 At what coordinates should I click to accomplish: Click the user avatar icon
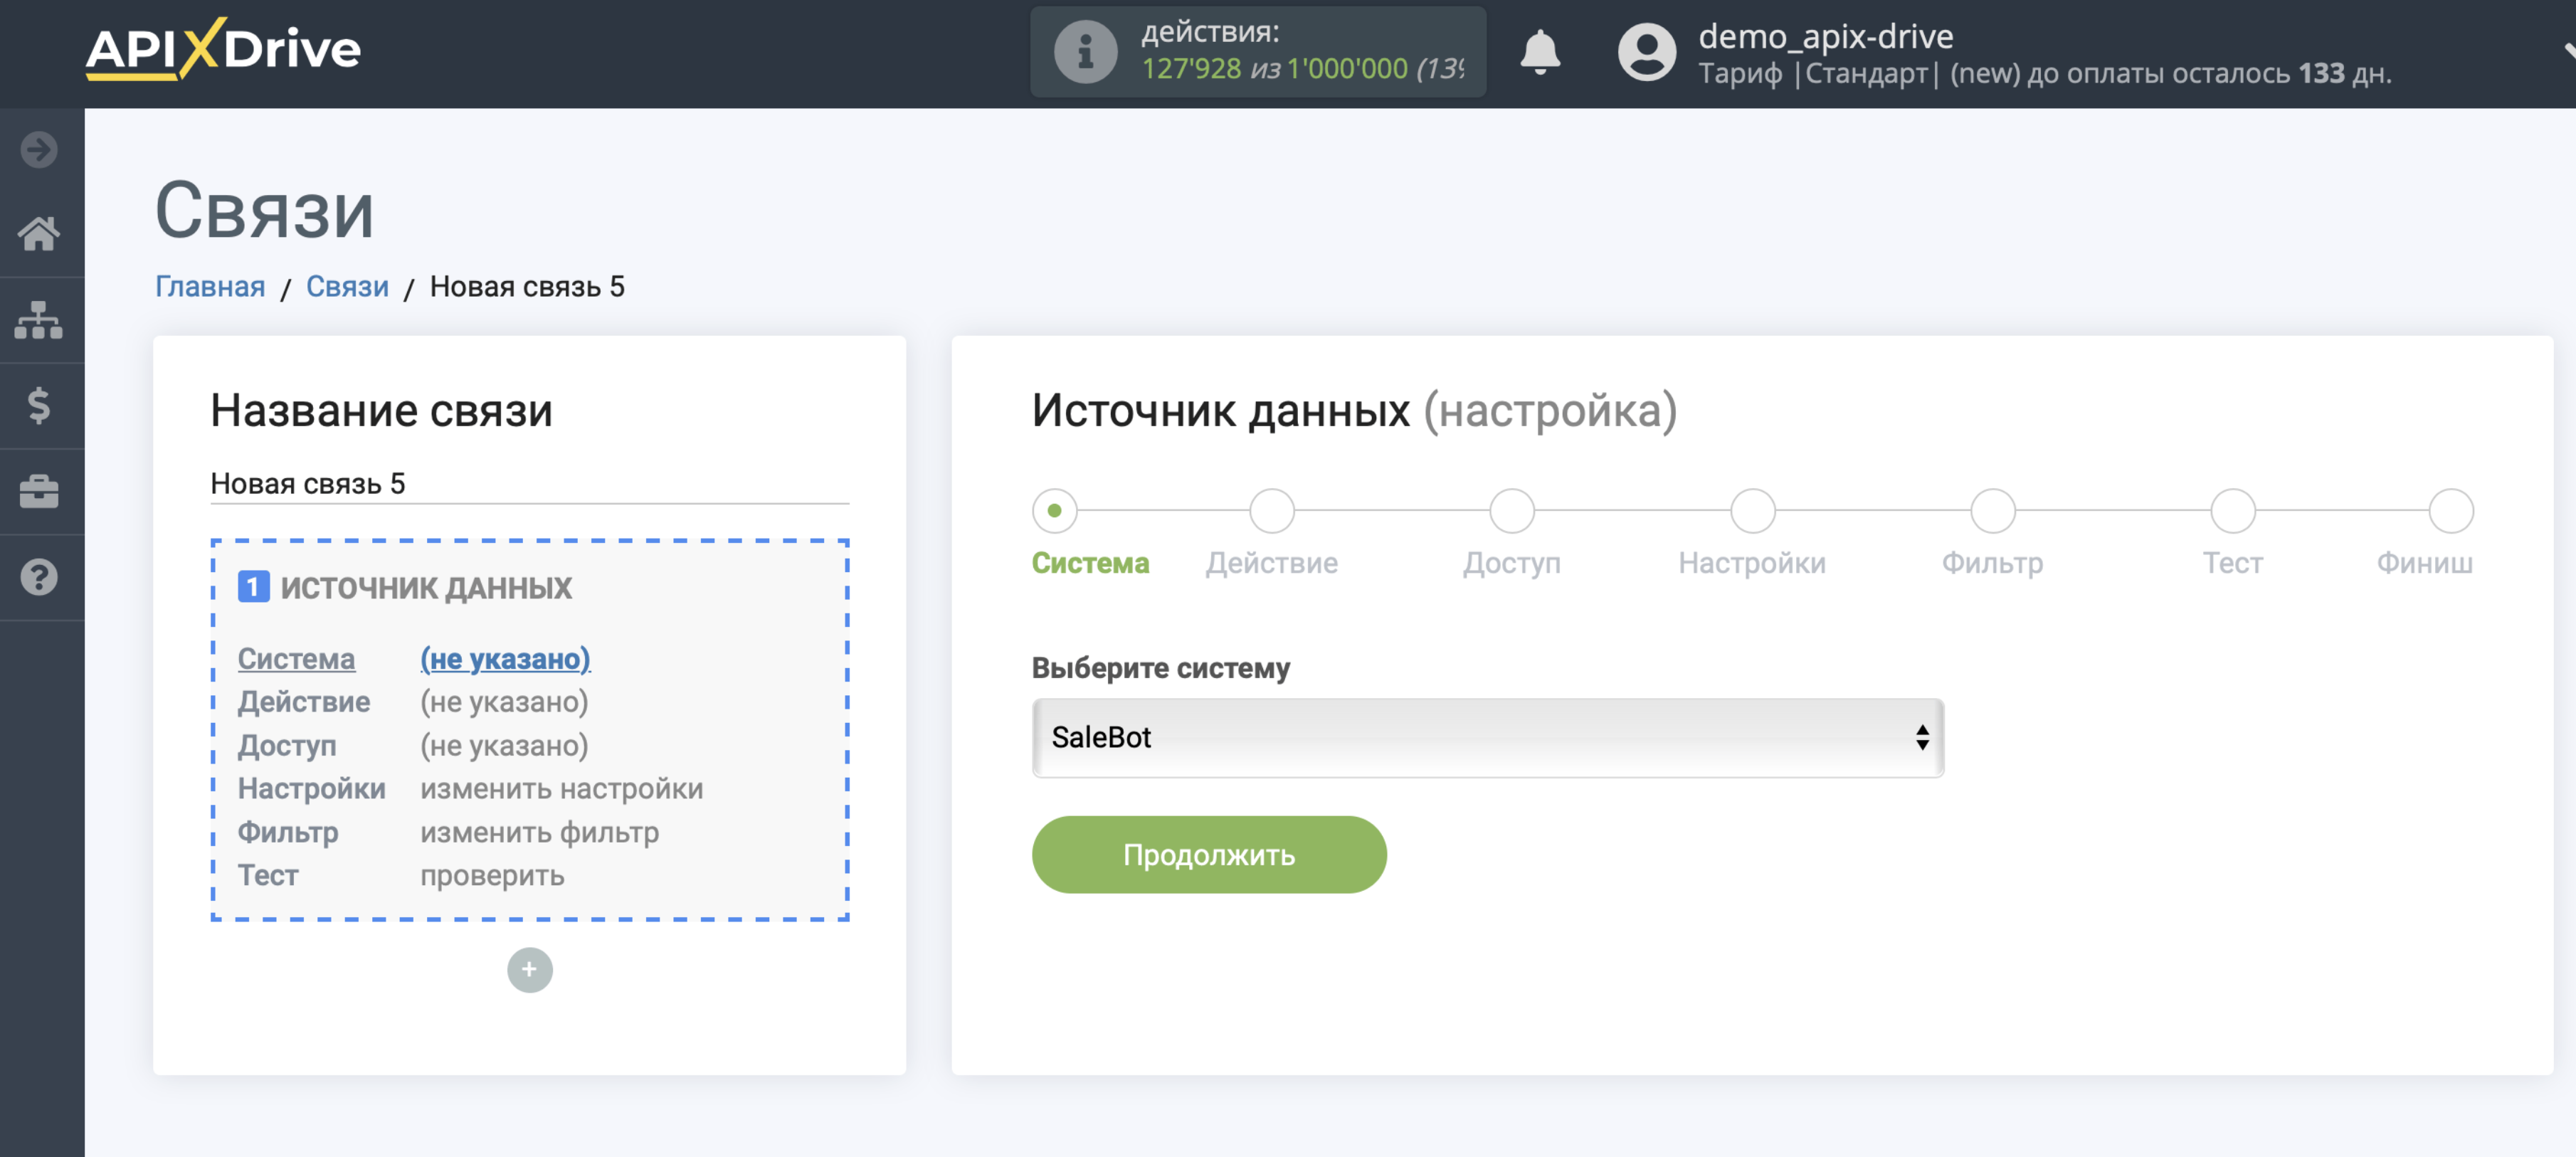(1646, 52)
